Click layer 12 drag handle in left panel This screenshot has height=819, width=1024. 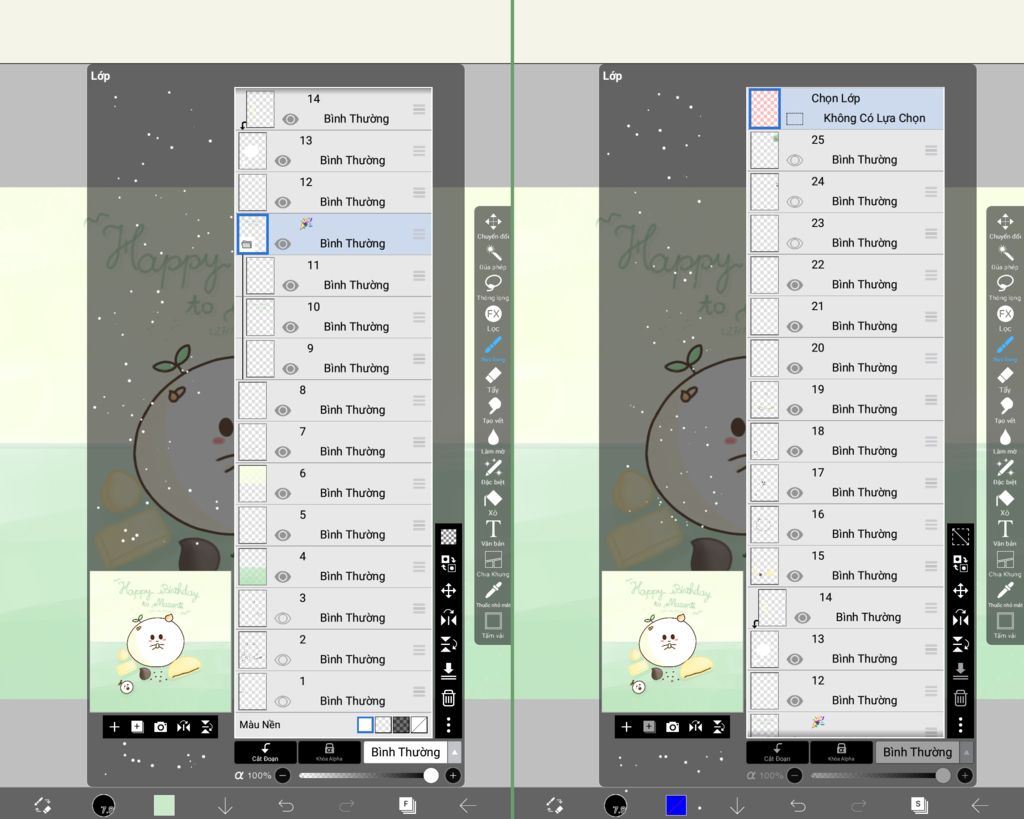419,192
